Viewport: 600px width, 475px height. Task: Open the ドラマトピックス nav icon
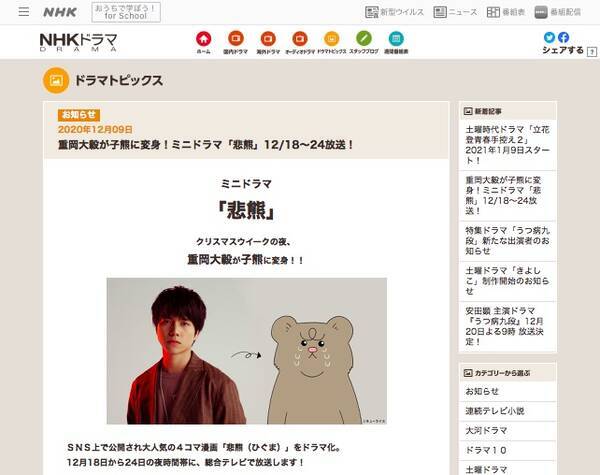coord(332,42)
